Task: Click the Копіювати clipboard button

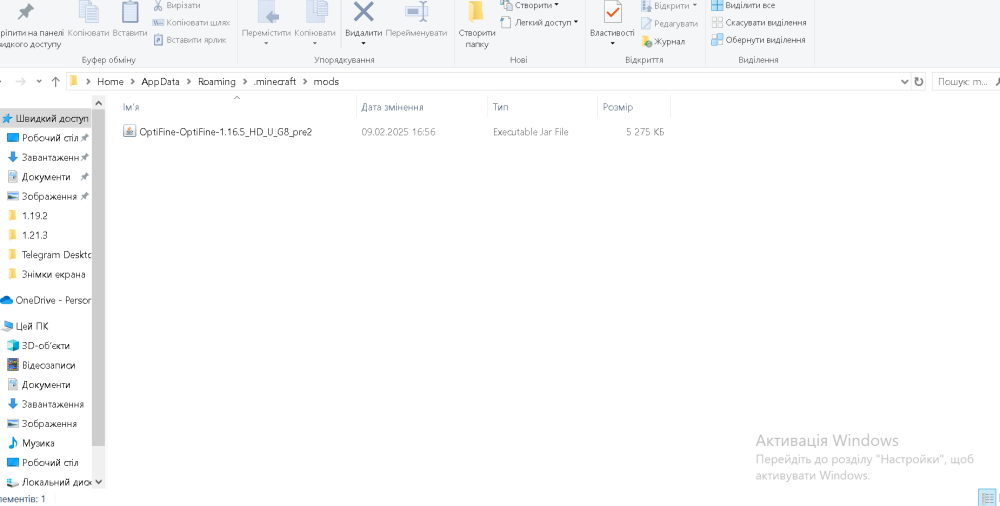Action: click(89, 20)
